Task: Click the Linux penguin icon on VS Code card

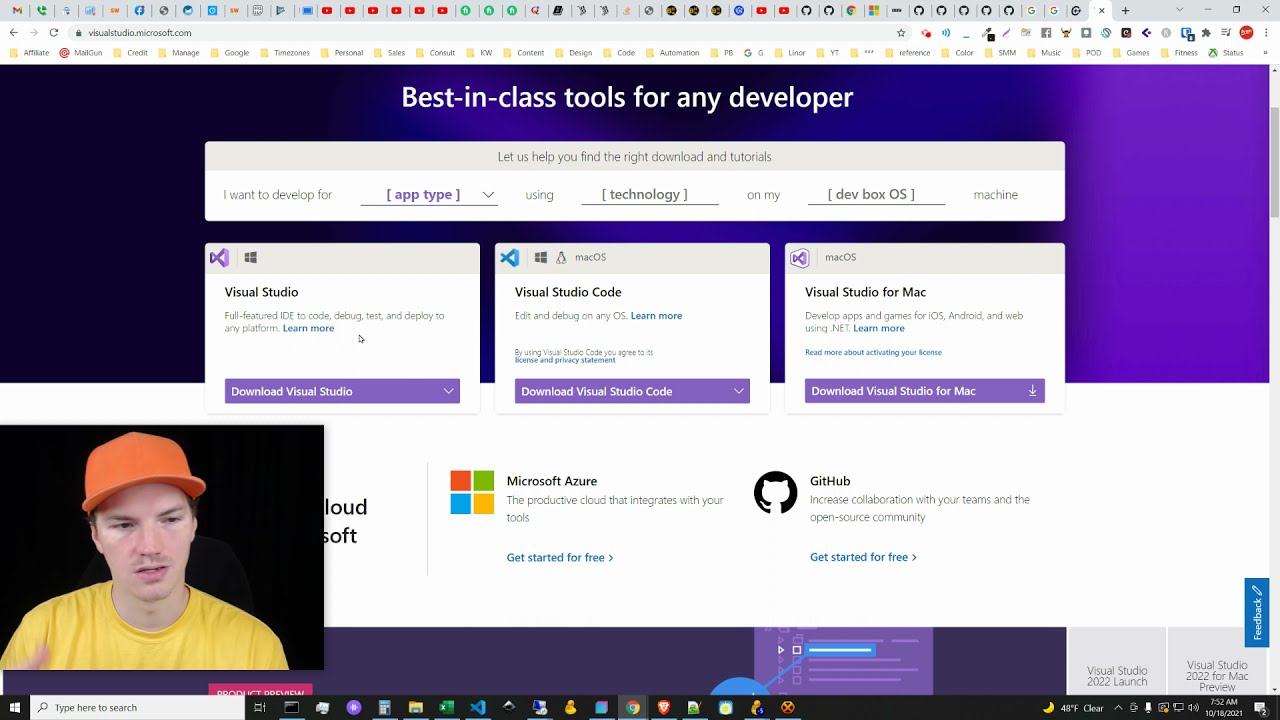Action: pyautogui.click(x=561, y=257)
